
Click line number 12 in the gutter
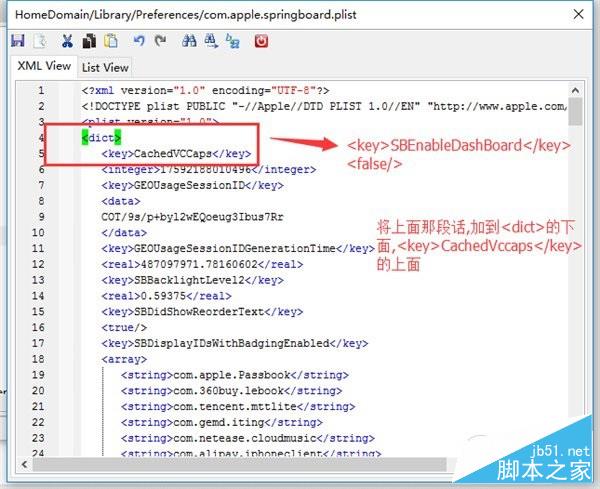(38, 264)
